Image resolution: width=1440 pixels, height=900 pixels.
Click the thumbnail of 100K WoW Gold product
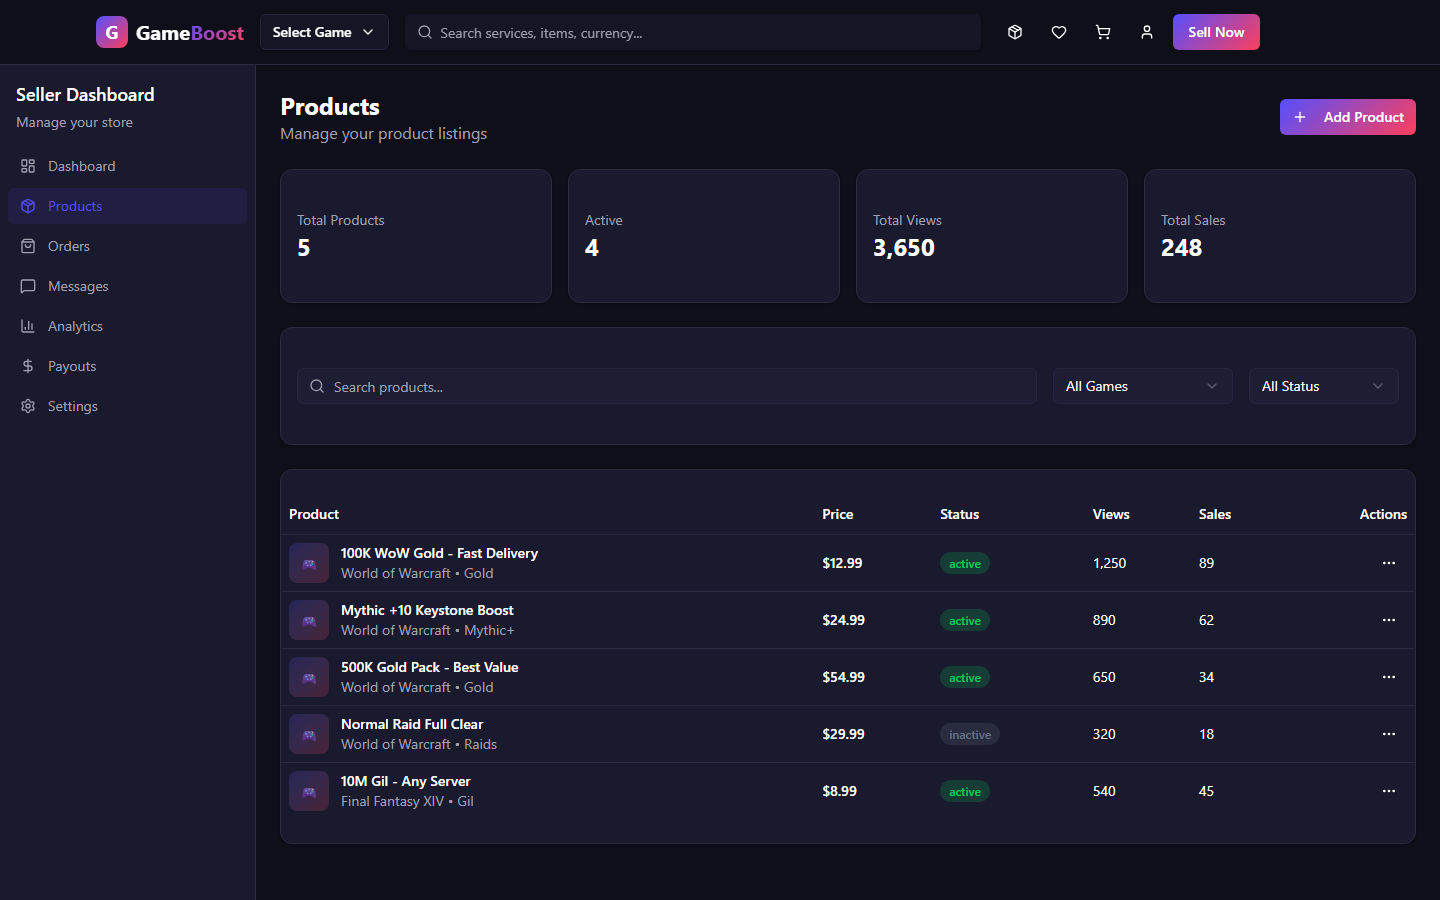(x=309, y=563)
